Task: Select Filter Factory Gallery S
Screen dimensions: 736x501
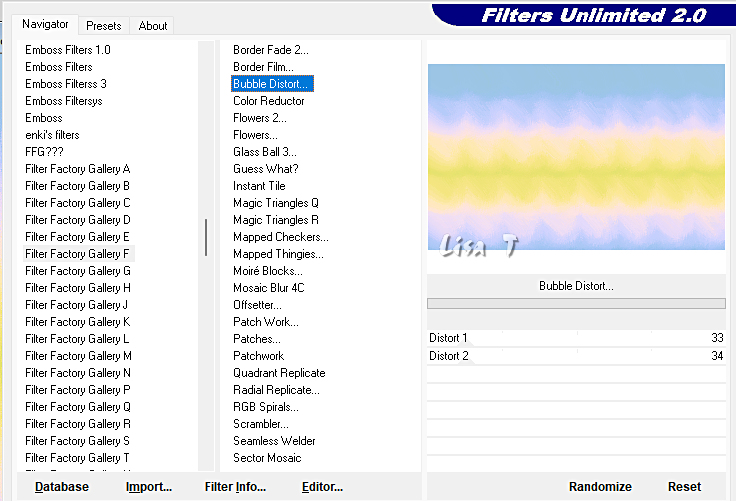Action: tap(77, 441)
